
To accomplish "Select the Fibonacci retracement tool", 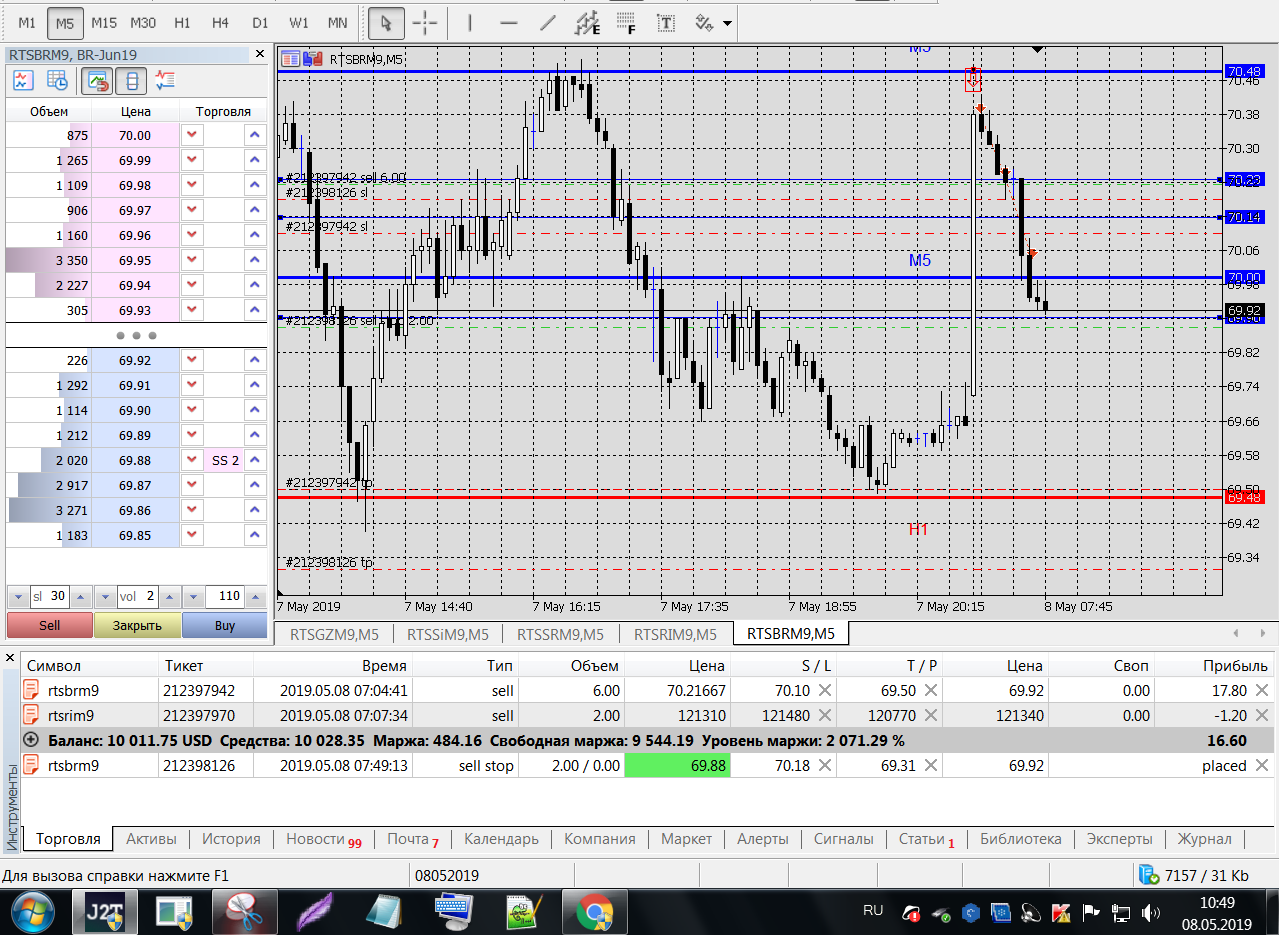I will pyautogui.click(x=626, y=22).
